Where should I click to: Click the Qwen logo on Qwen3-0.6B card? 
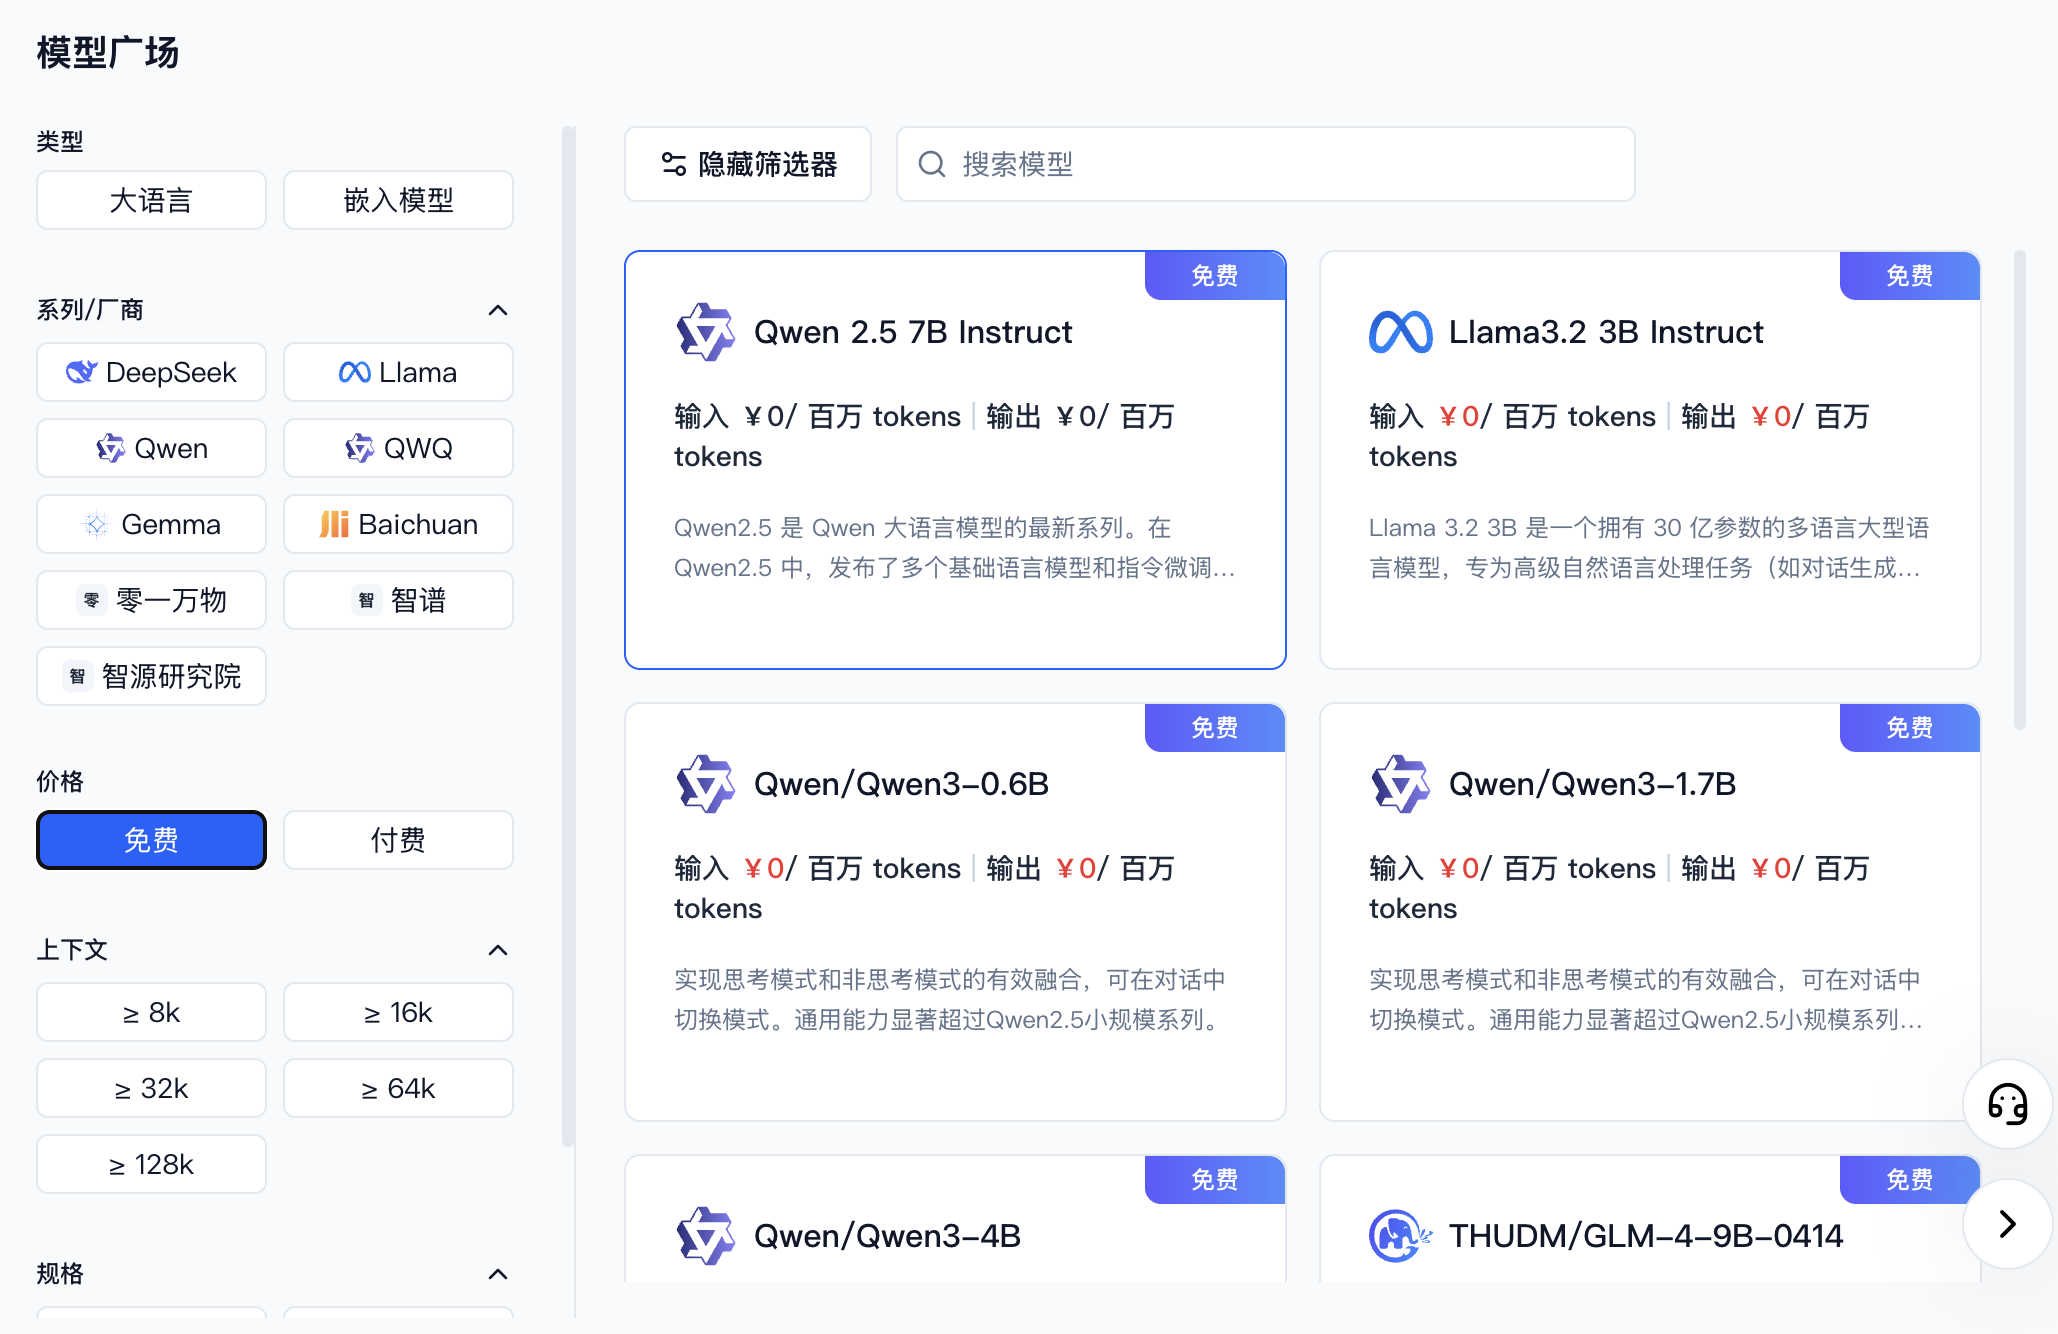705,784
